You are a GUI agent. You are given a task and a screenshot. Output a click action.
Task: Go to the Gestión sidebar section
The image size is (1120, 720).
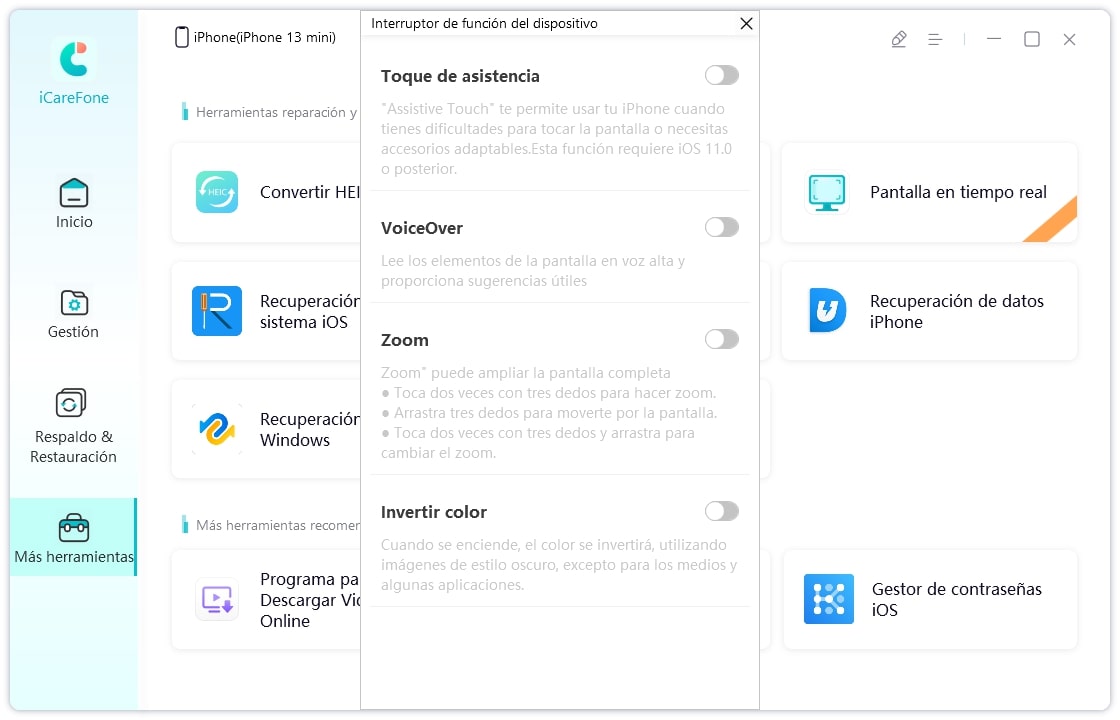[x=74, y=313]
